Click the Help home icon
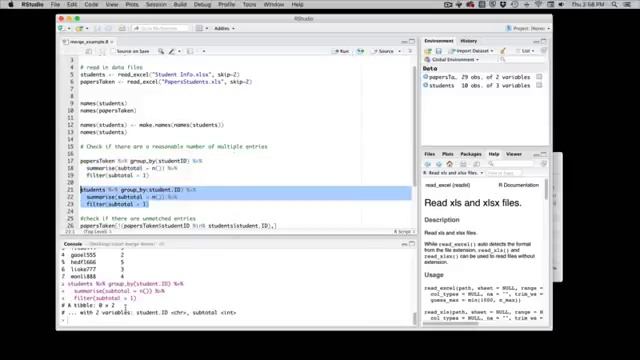 449,164
